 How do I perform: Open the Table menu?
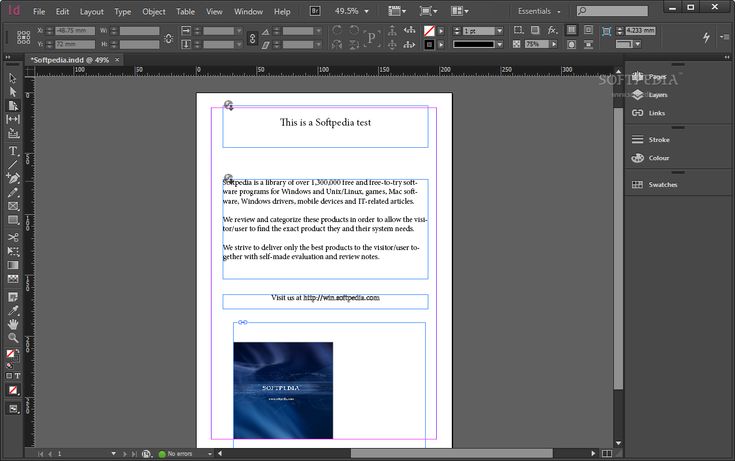tap(186, 11)
